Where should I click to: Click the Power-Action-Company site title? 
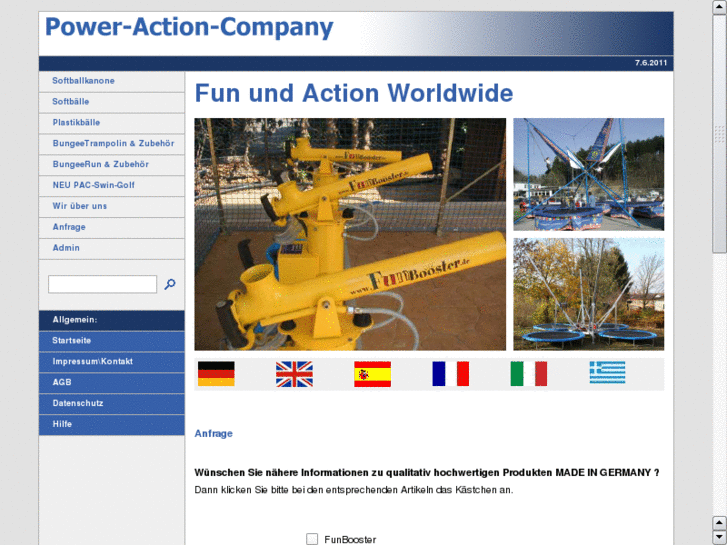pyautogui.click(x=189, y=27)
